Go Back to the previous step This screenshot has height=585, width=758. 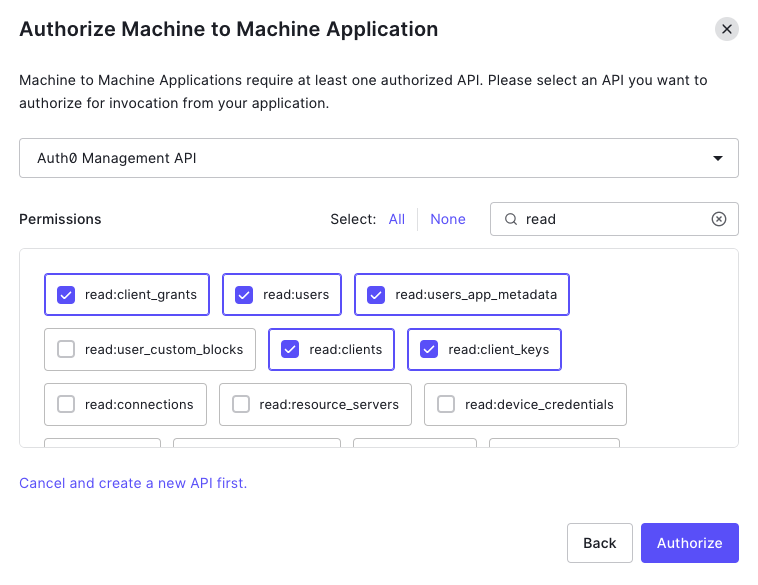pyautogui.click(x=599, y=543)
